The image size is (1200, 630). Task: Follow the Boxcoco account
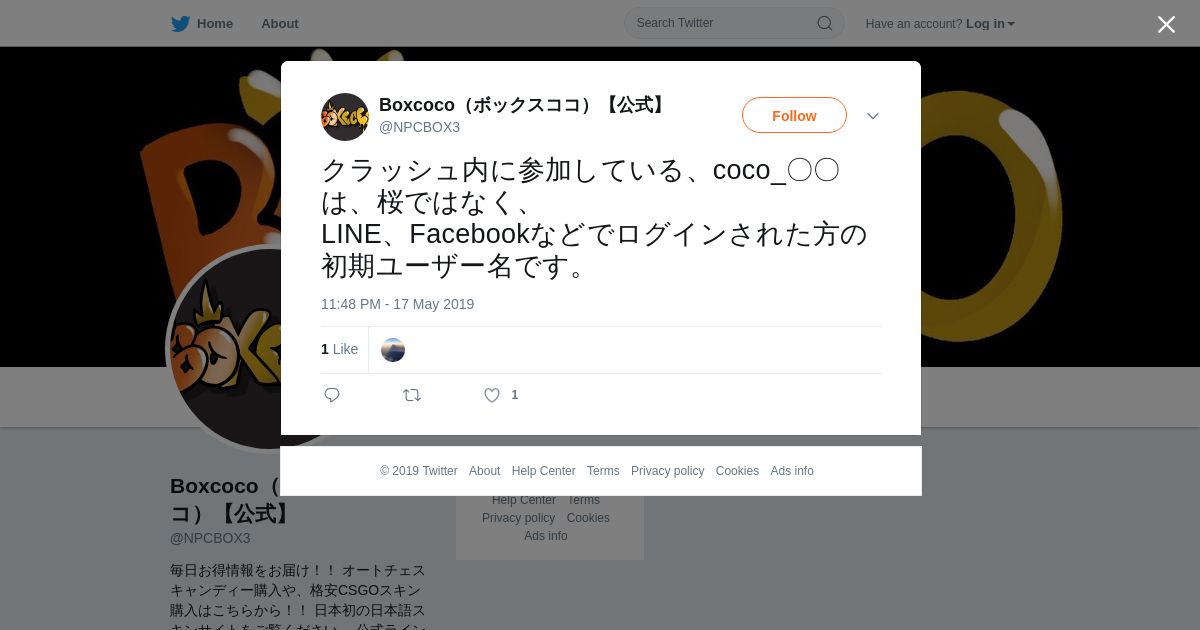coord(794,116)
